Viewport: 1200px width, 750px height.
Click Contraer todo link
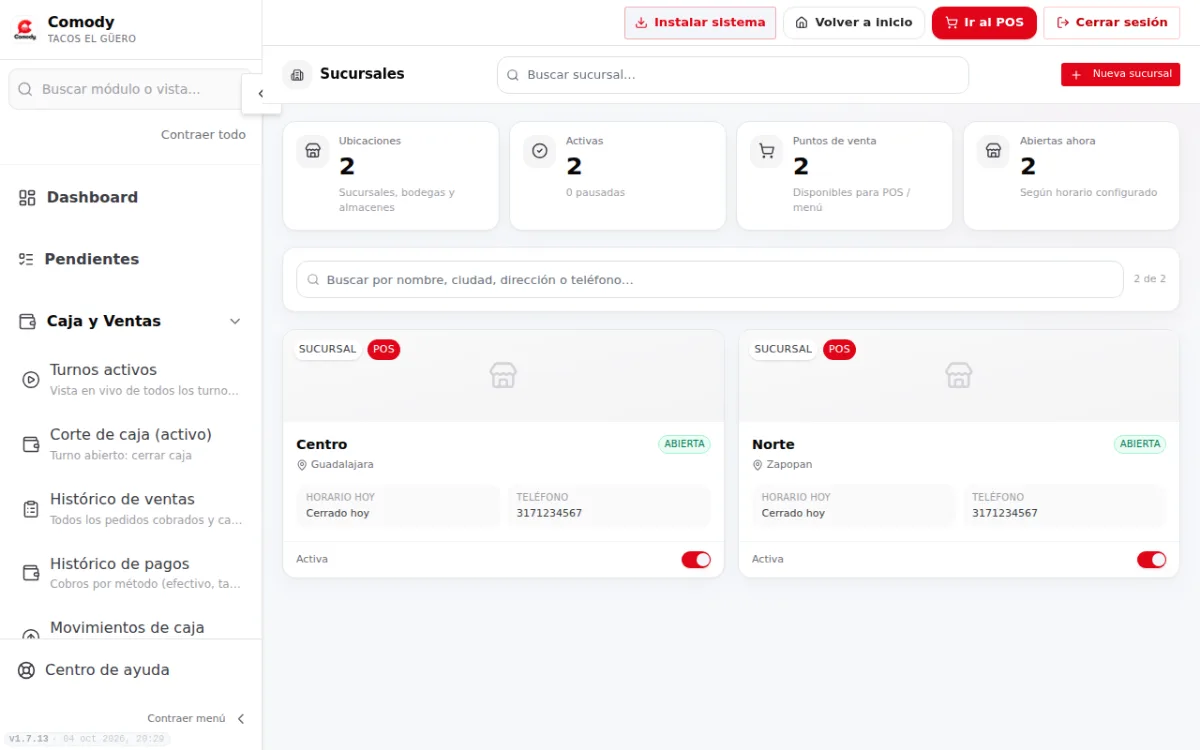pos(203,135)
